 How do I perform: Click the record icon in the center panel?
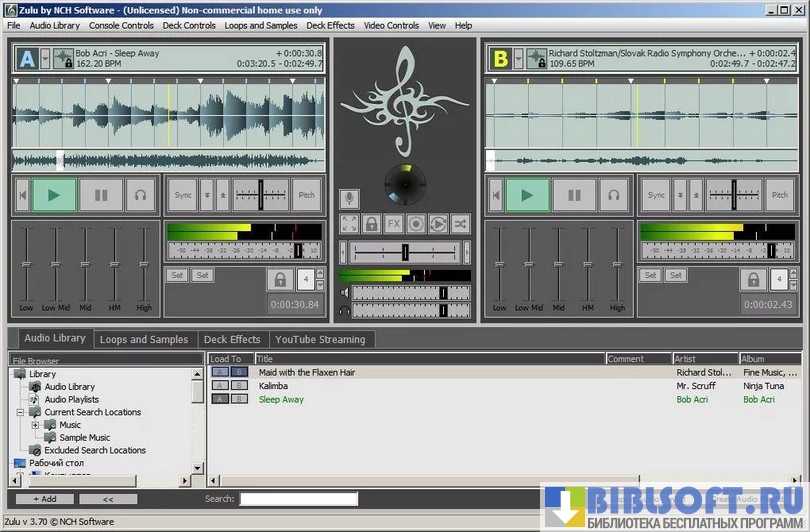click(416, 224)
